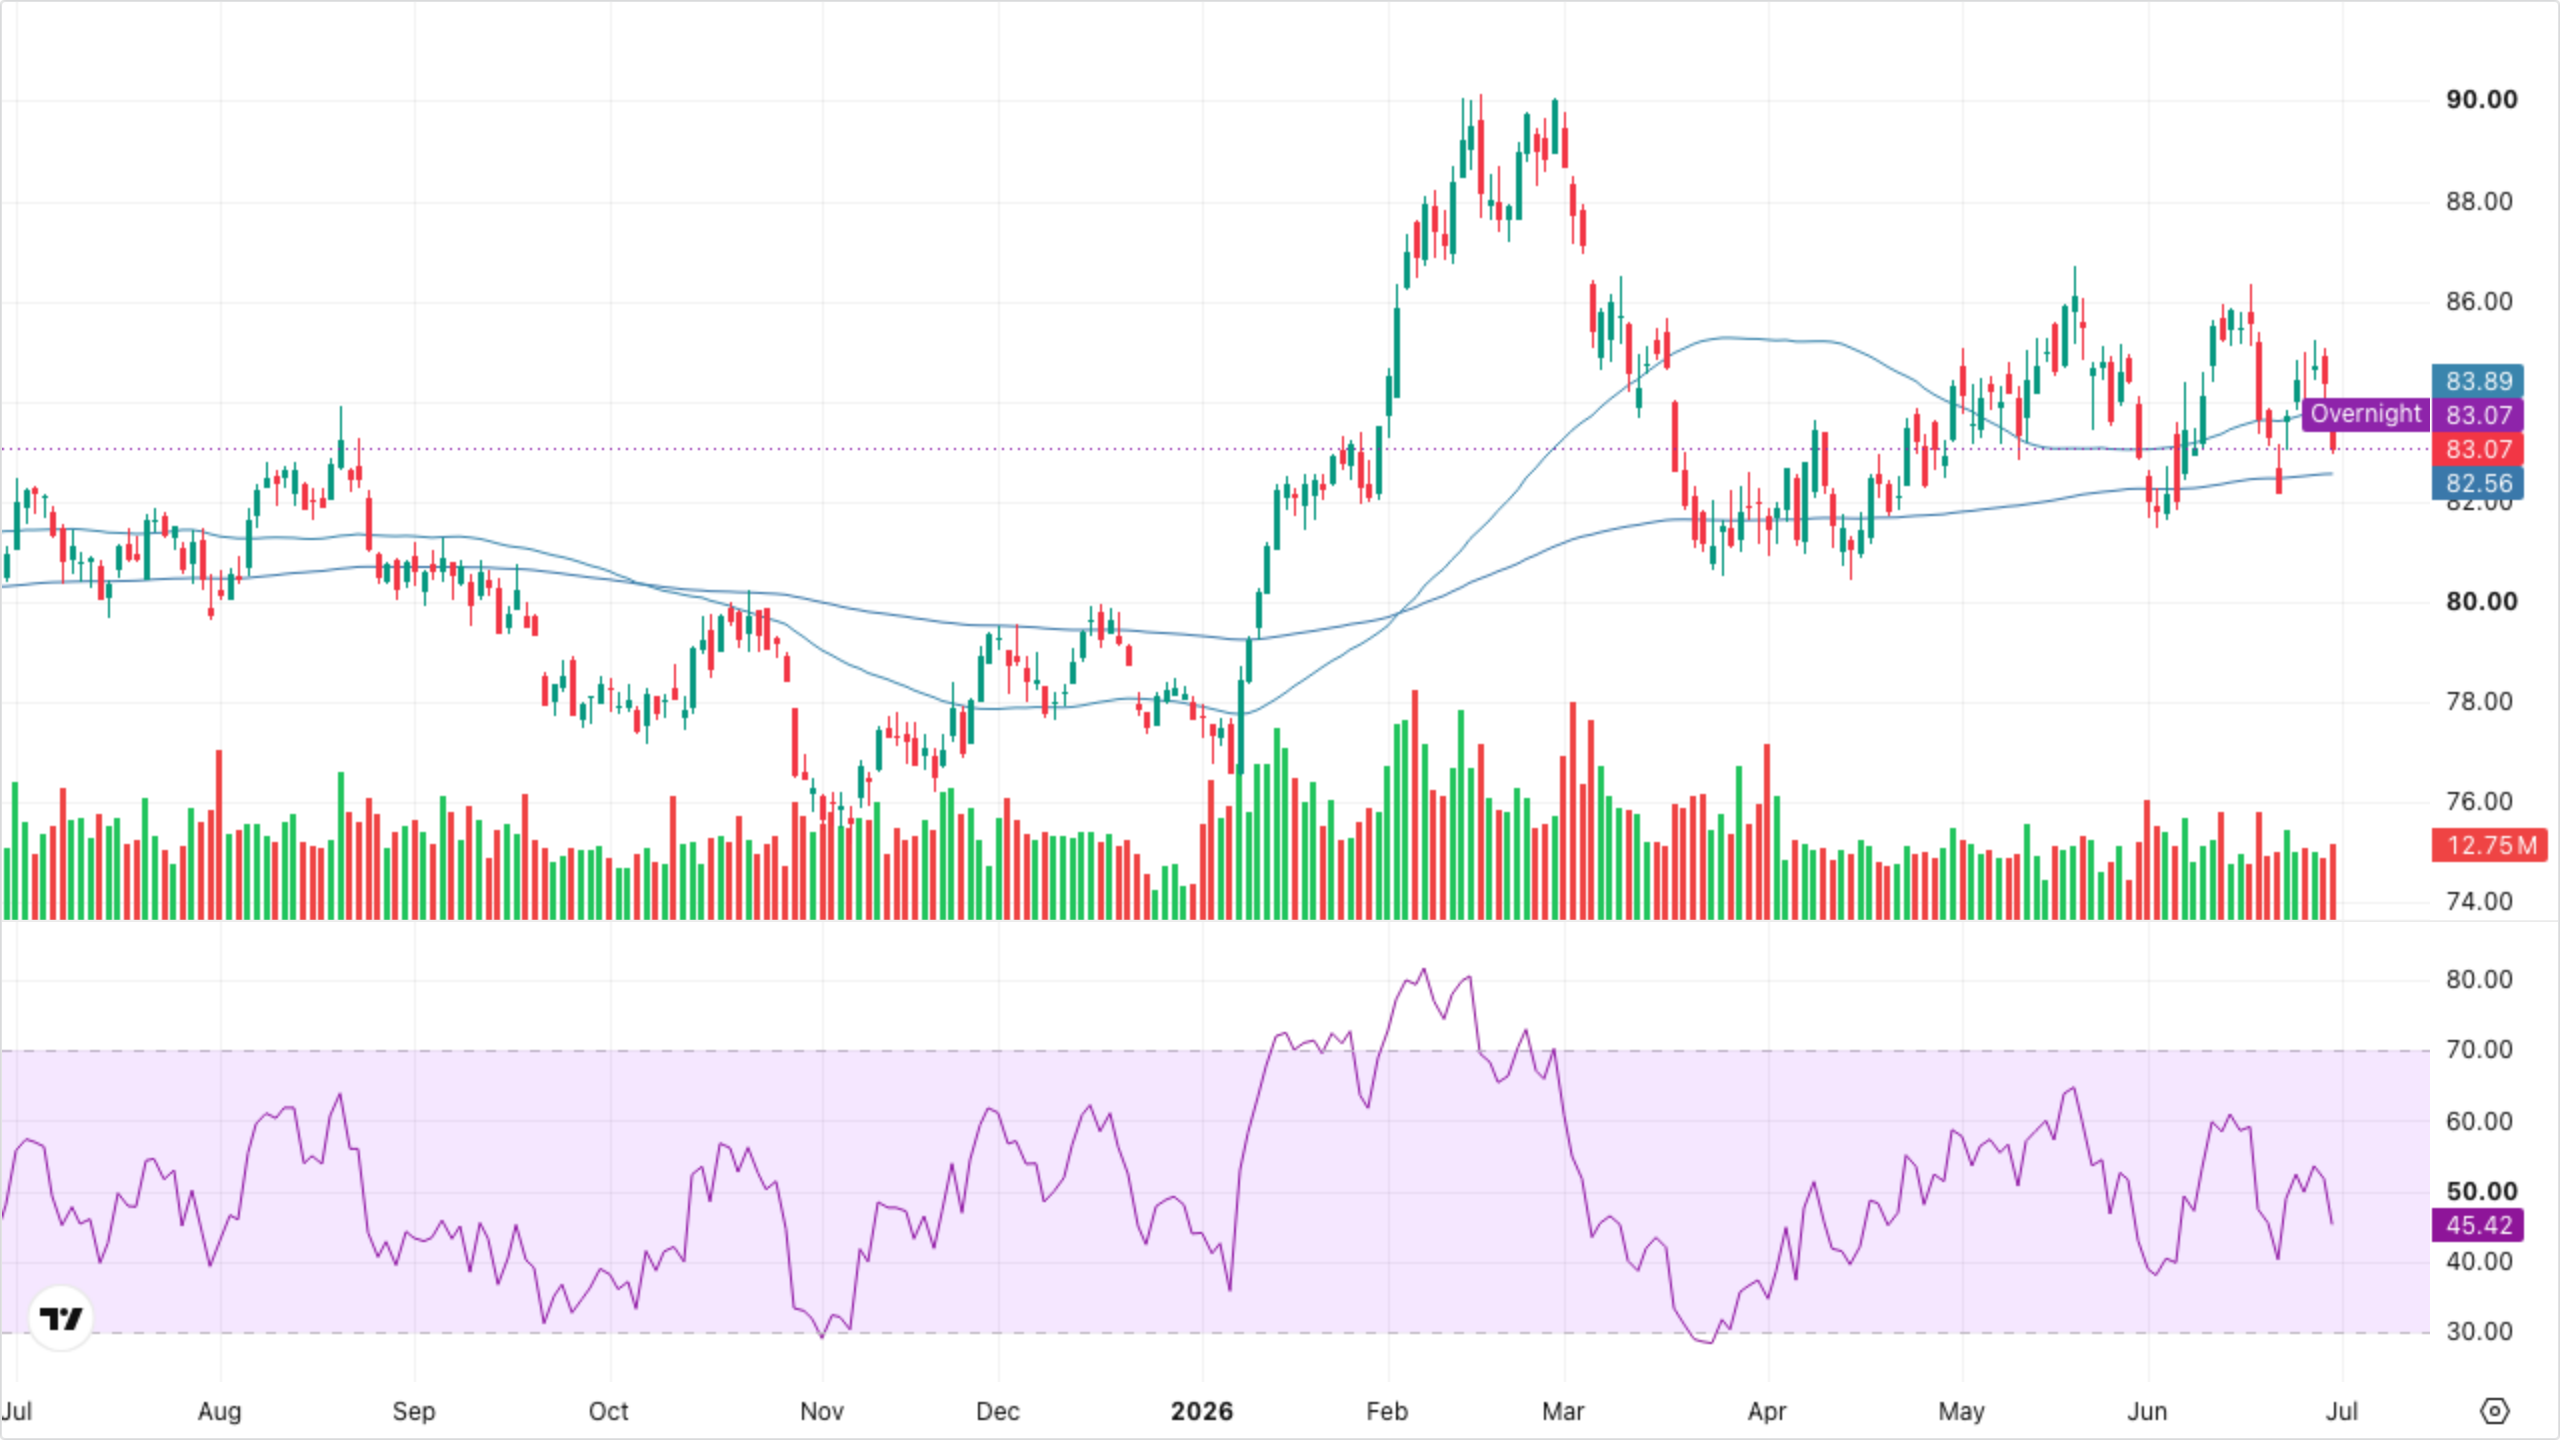
Task: Click the Jun label on time axis
Action: (x=2147, y=1411)
